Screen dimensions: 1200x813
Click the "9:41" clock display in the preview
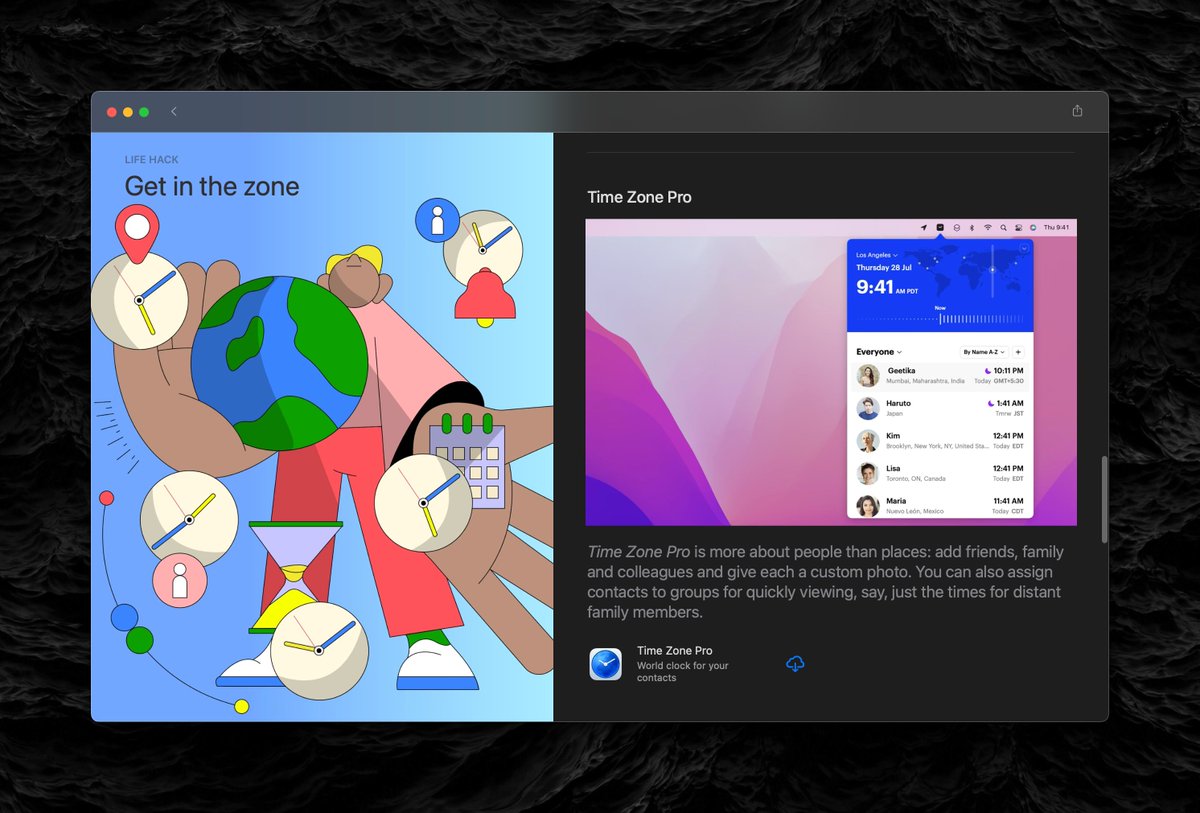876,287
